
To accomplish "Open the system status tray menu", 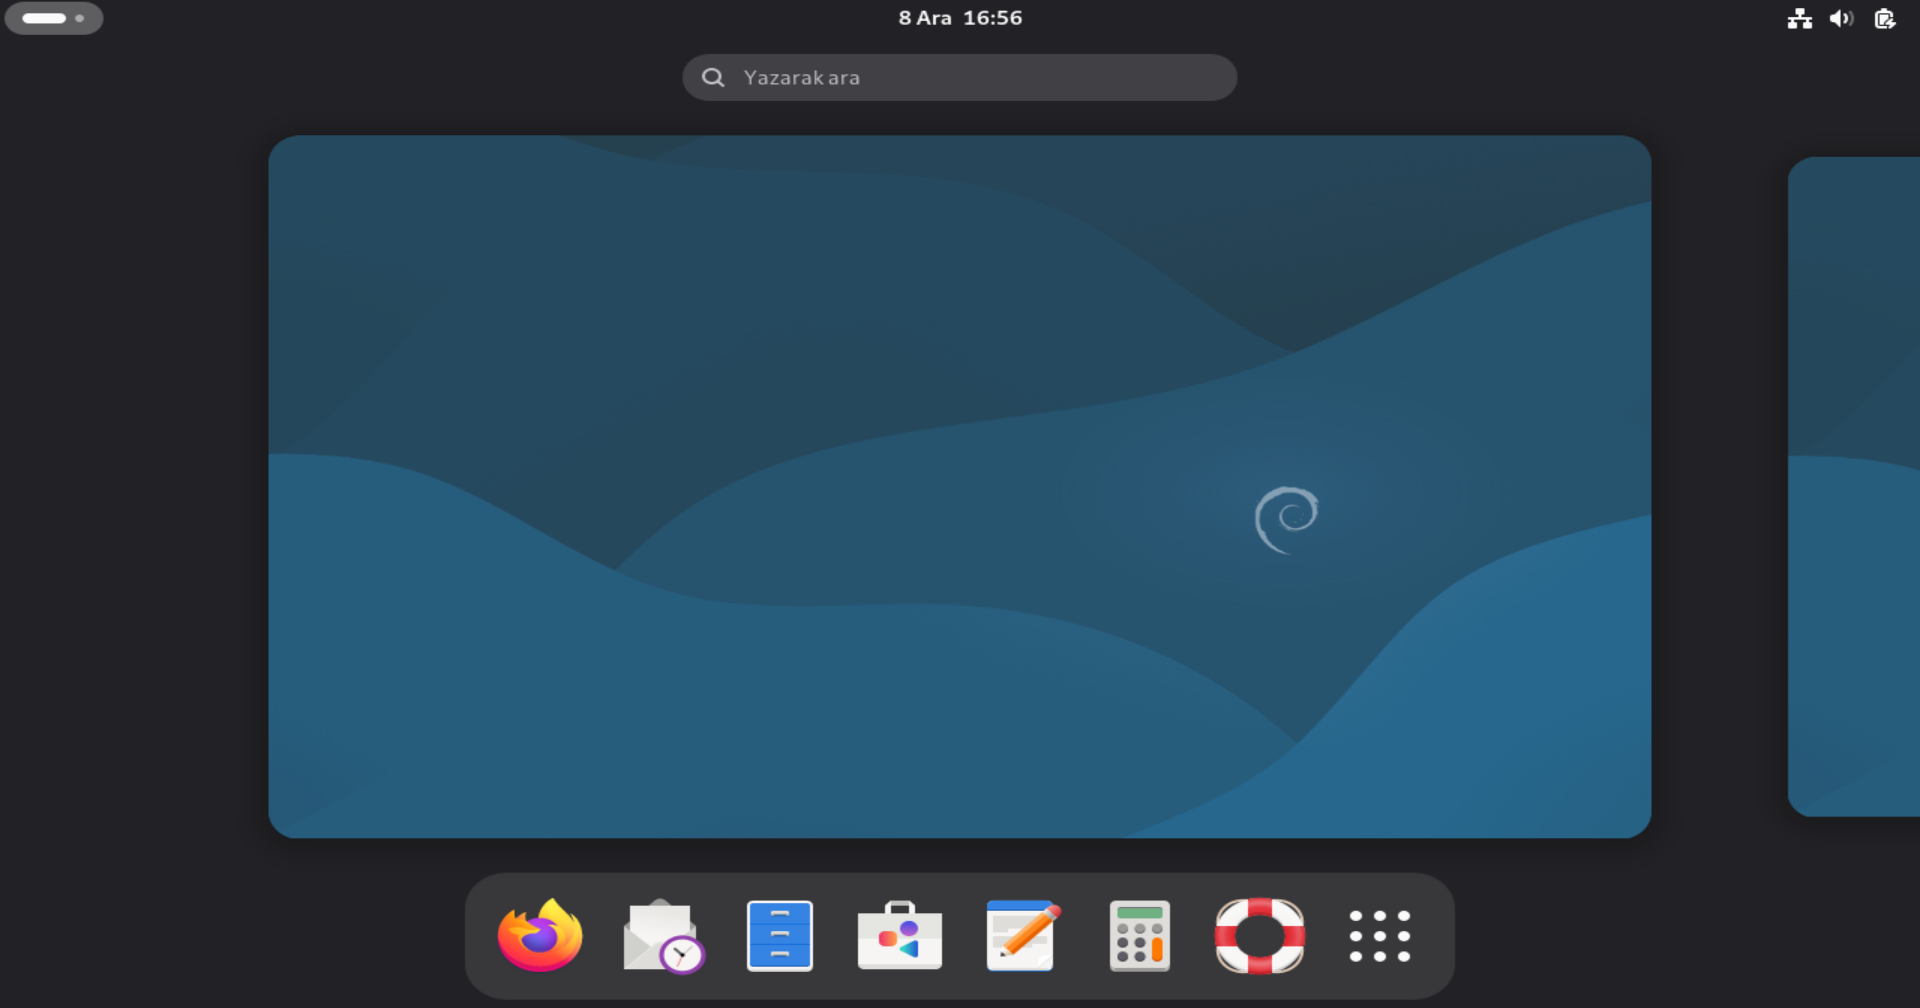I will click(1840, 18).
